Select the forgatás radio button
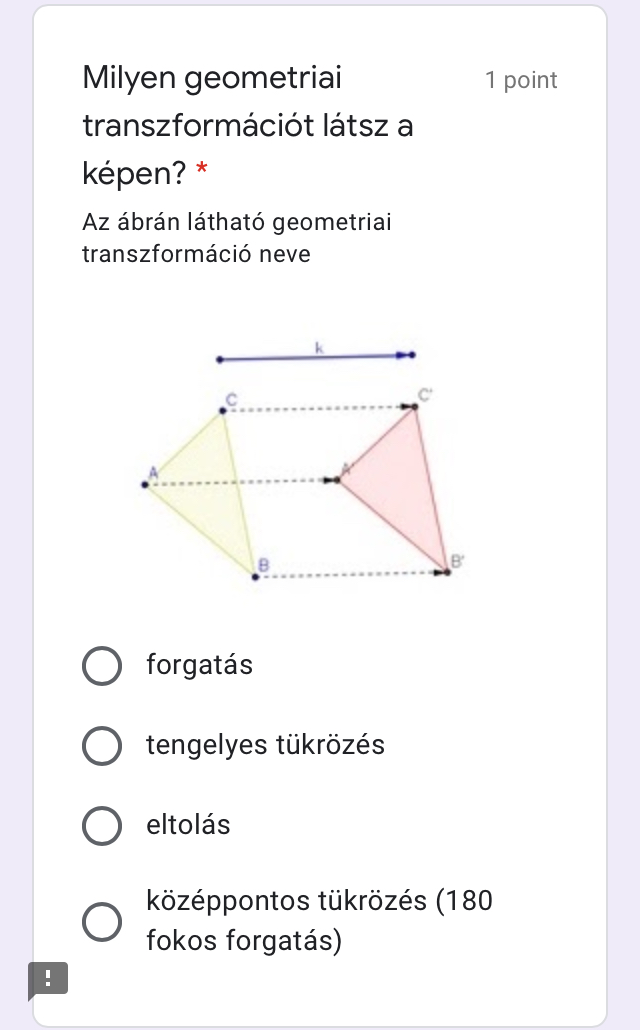Screen dimensions: 640x1030 tap(101, 666)
